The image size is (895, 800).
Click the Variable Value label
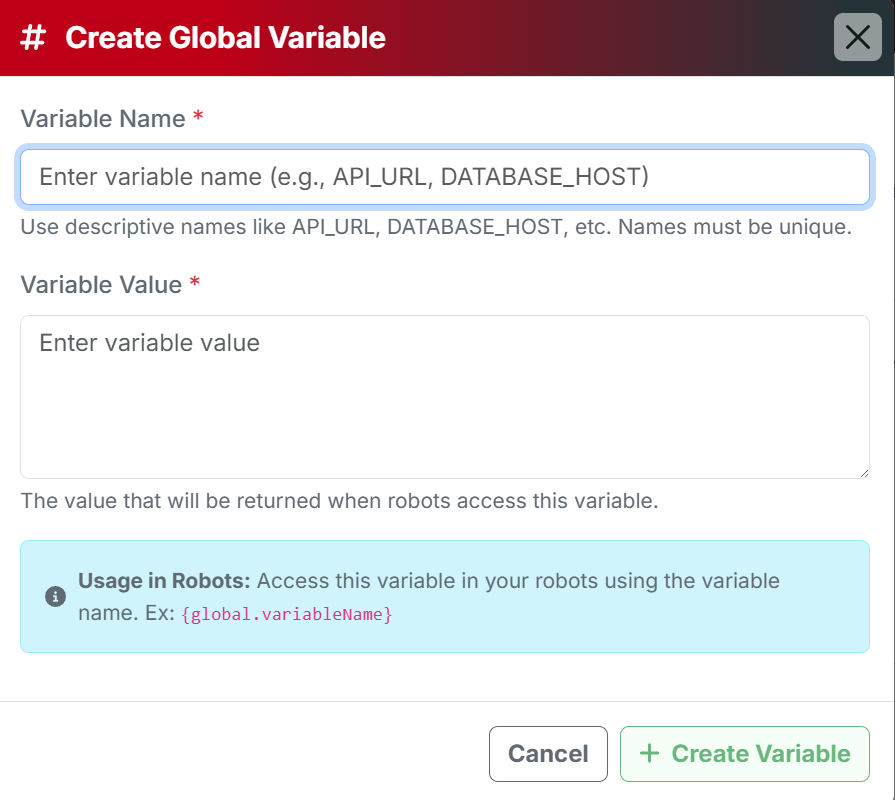pyautogui.click(x=101, y=285)
